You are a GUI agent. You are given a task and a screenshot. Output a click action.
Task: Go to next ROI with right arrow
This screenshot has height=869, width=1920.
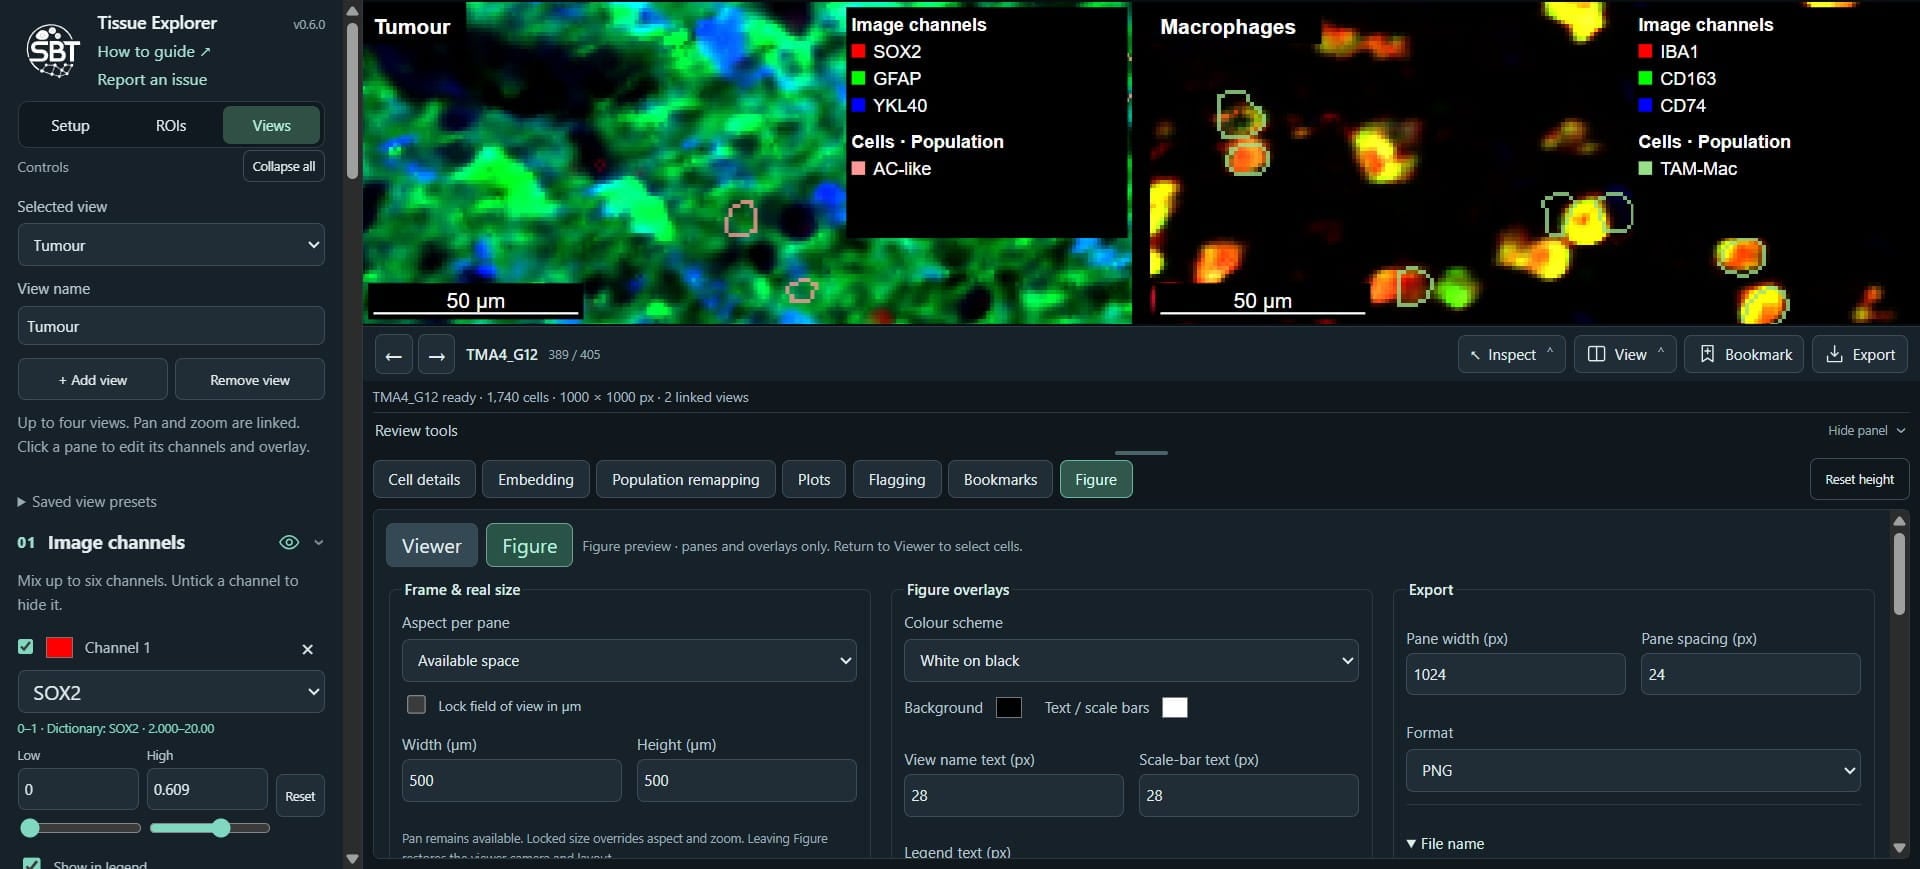(436, 355)
